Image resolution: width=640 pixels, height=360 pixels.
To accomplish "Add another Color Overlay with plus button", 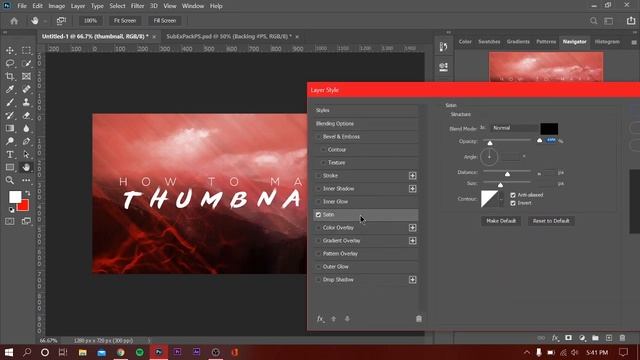I will (413, 228).
